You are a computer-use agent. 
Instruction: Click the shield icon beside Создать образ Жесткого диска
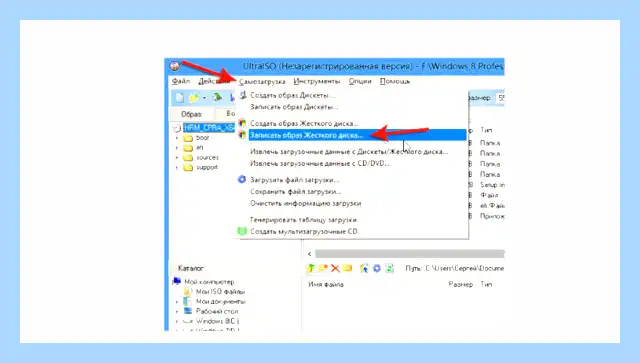click(x=242, y=123)
